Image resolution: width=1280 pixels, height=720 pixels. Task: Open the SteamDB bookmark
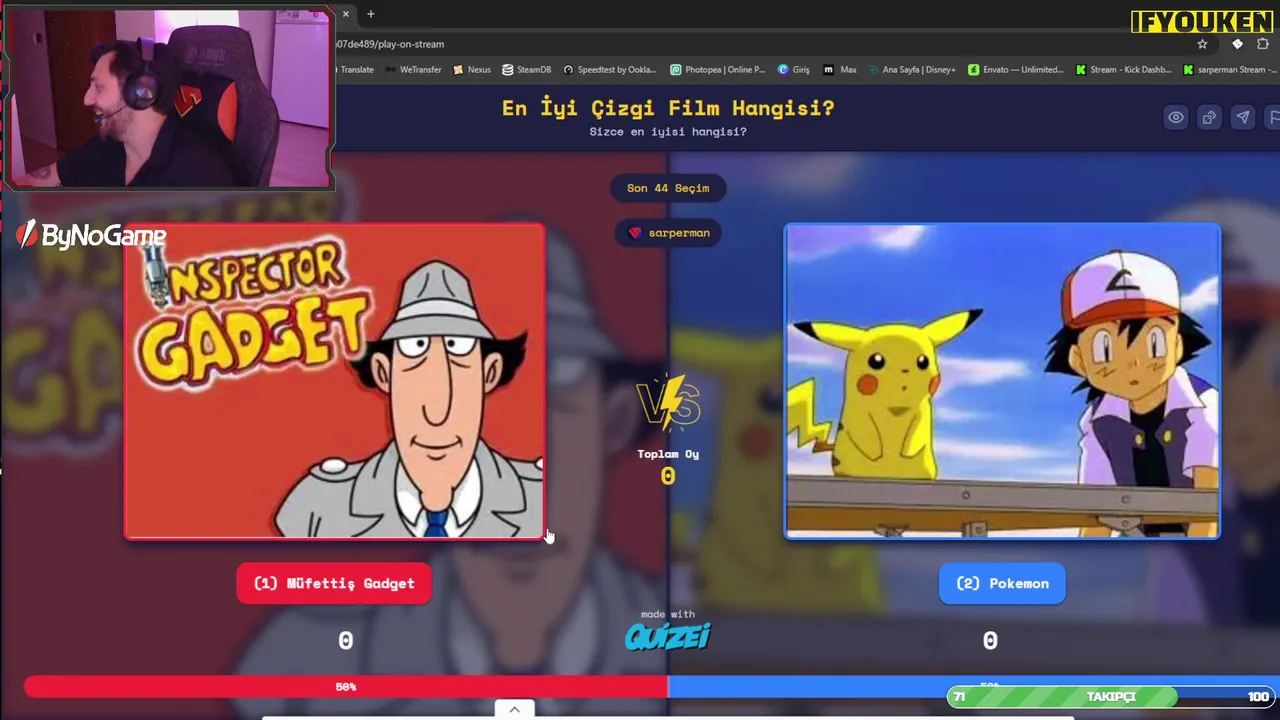click(x=527, y=70)
